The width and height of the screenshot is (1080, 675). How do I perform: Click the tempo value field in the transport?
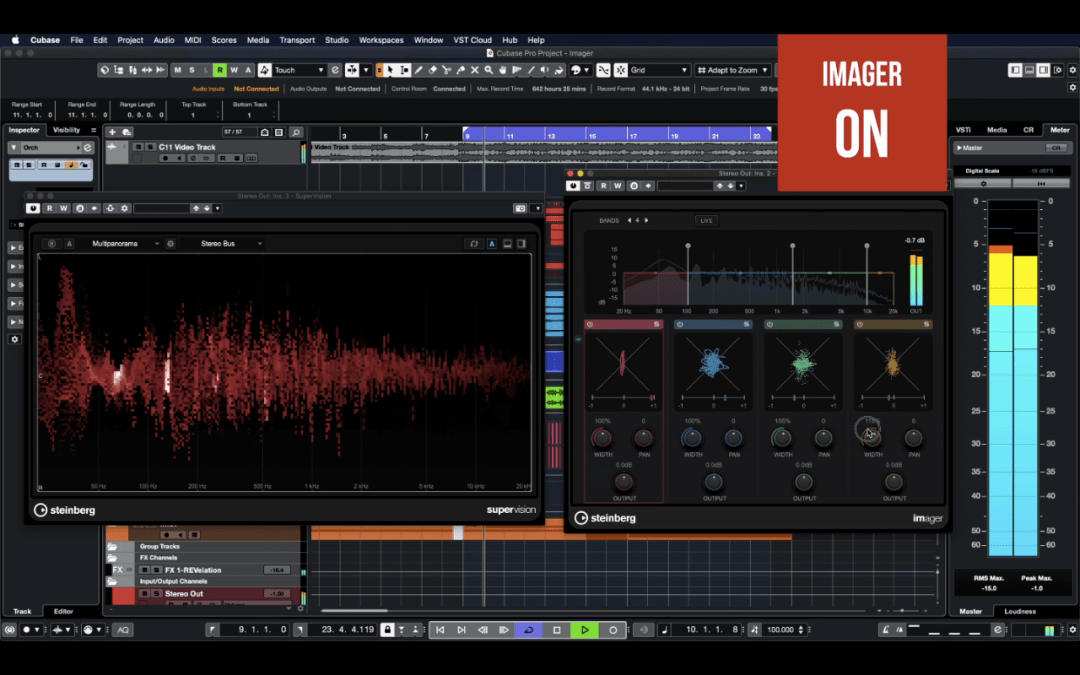pos(780,631)
